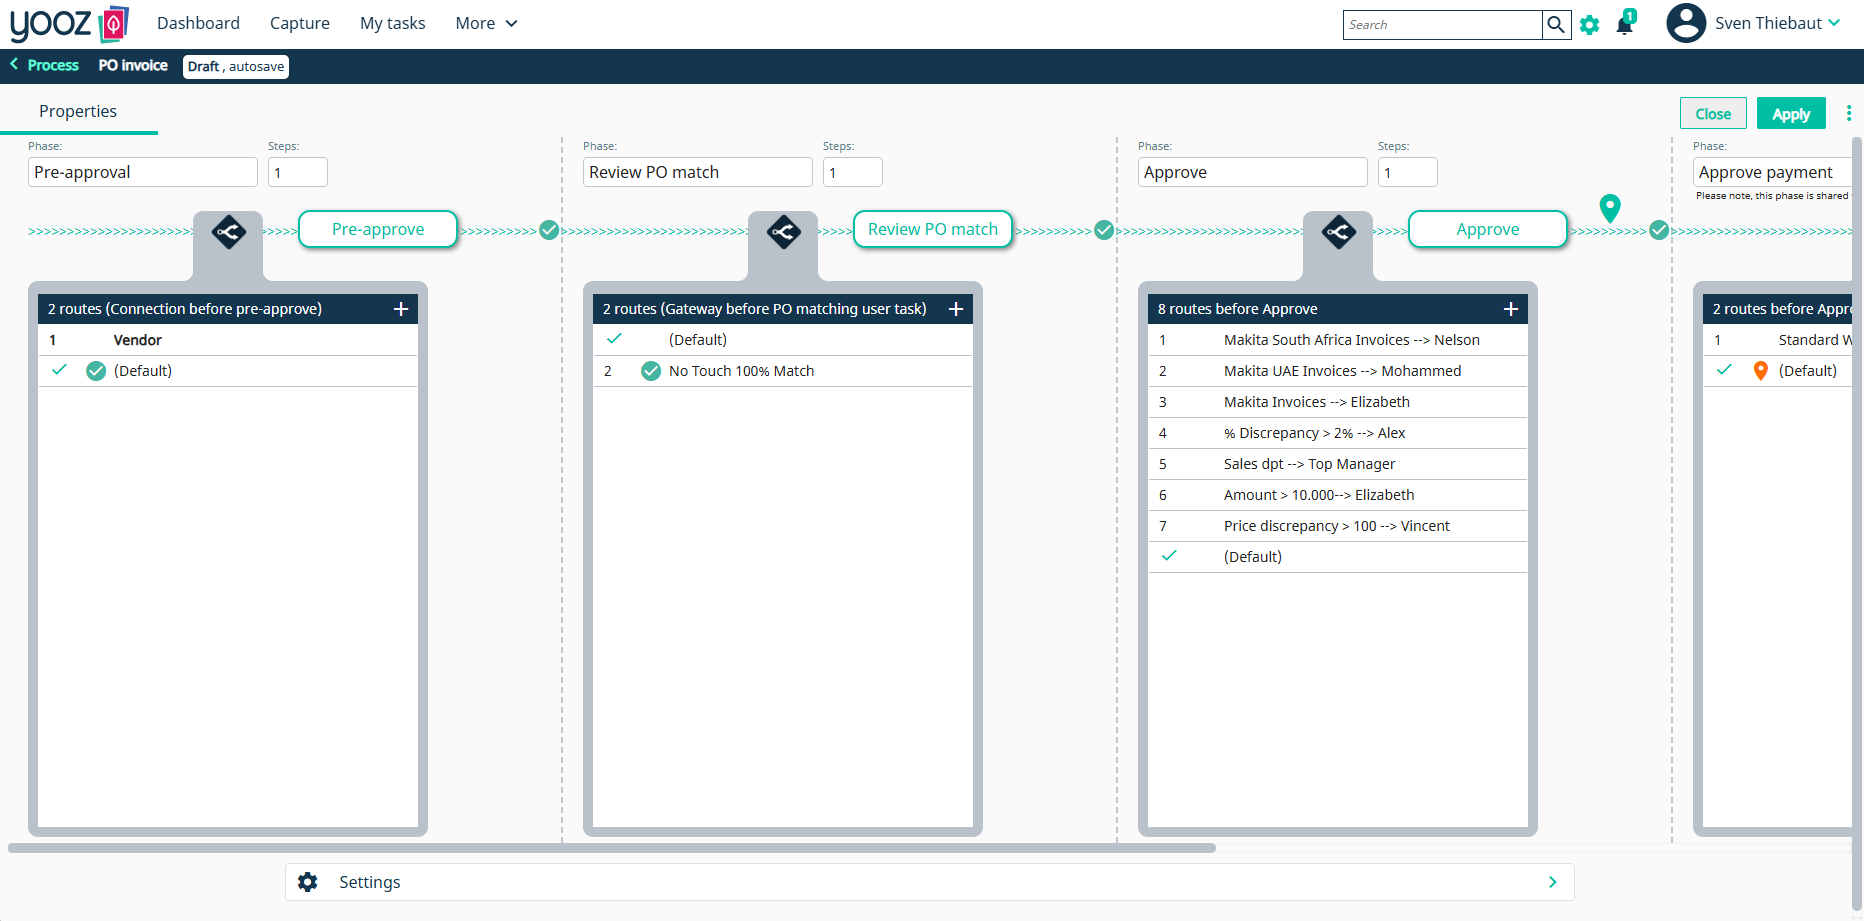This screenshot has width=1864, height=921.
Task: Open the teal settings gear in header
Action: tap(1589, 25)
